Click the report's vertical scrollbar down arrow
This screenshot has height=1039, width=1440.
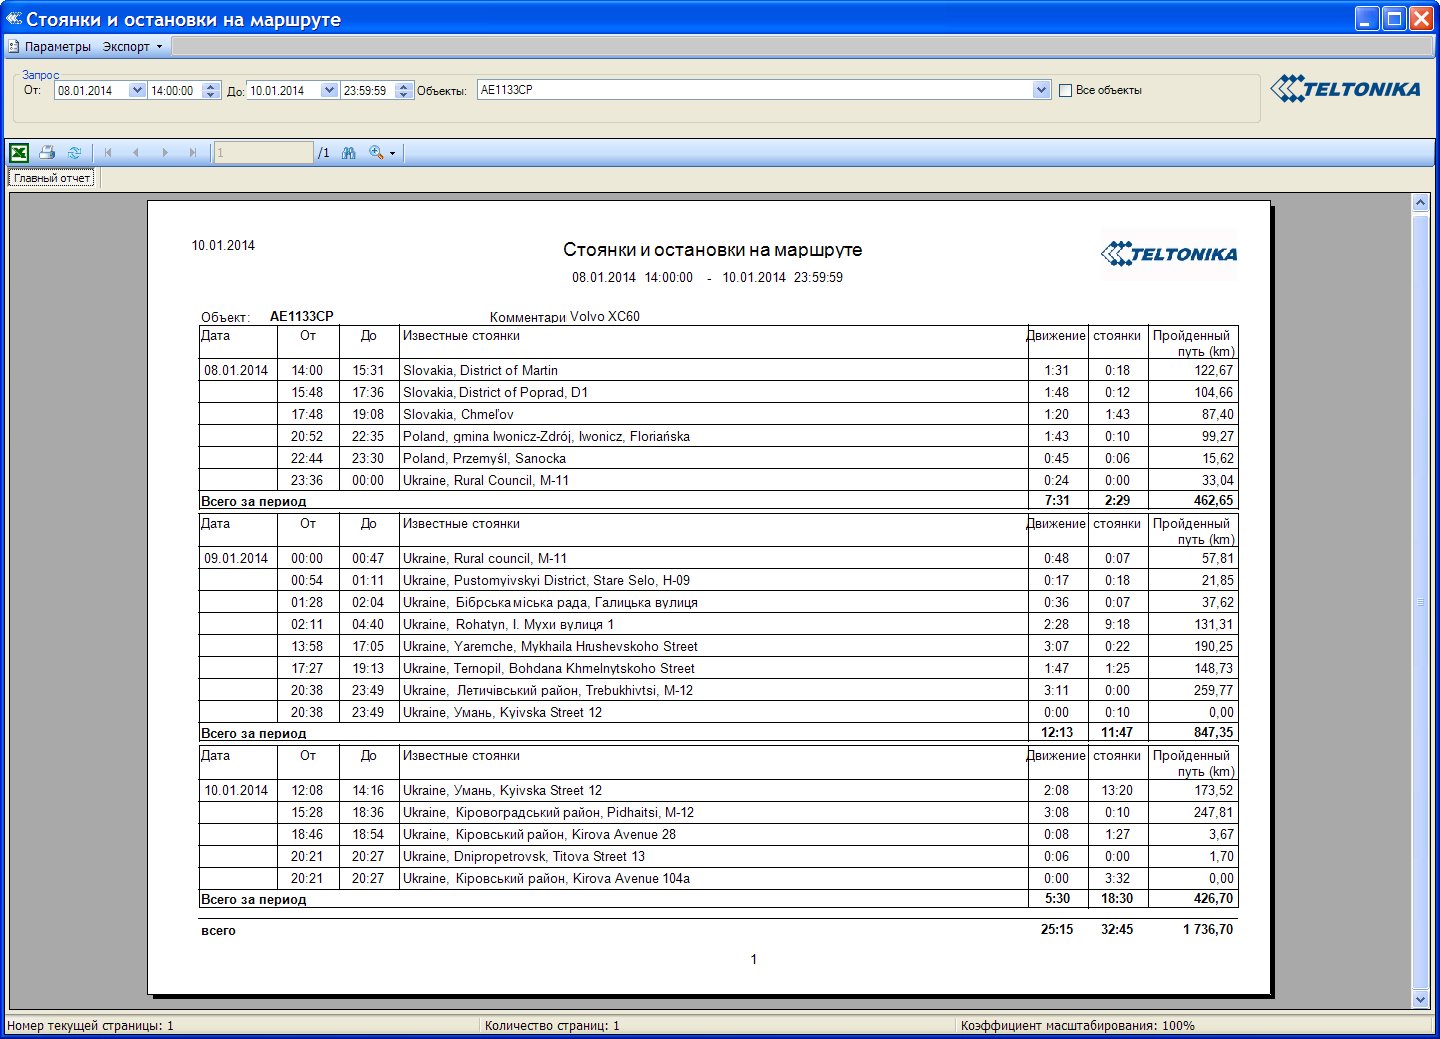(1420, 999)
